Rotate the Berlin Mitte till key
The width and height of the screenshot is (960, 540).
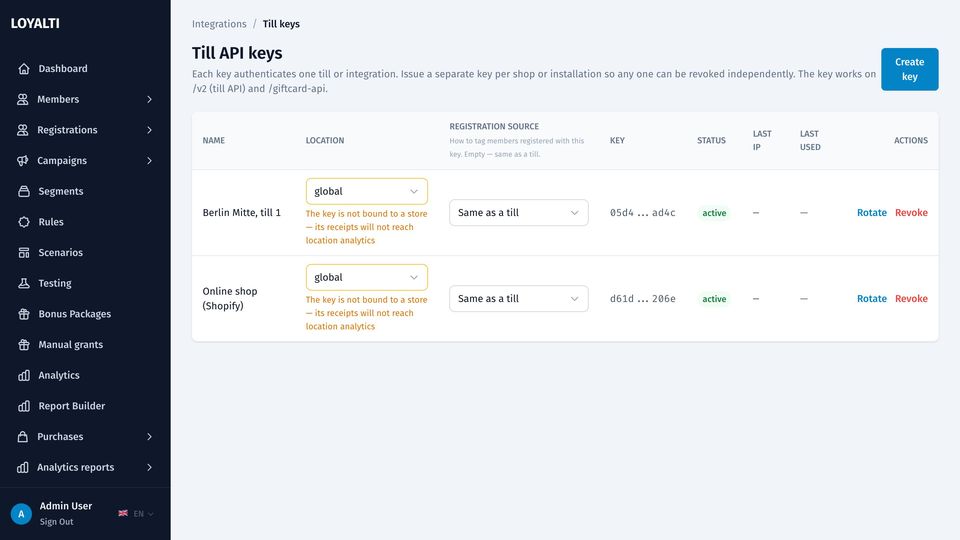click(871, 212)
